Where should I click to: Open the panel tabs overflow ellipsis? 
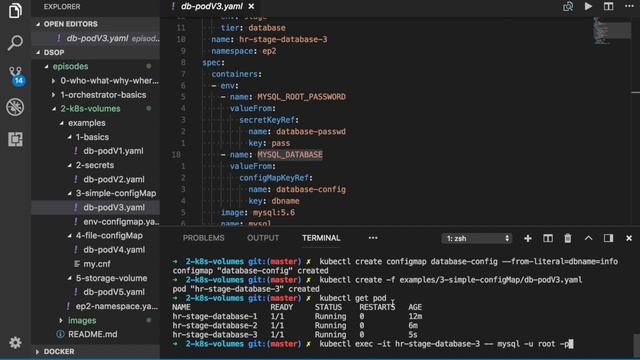(373, 238)
